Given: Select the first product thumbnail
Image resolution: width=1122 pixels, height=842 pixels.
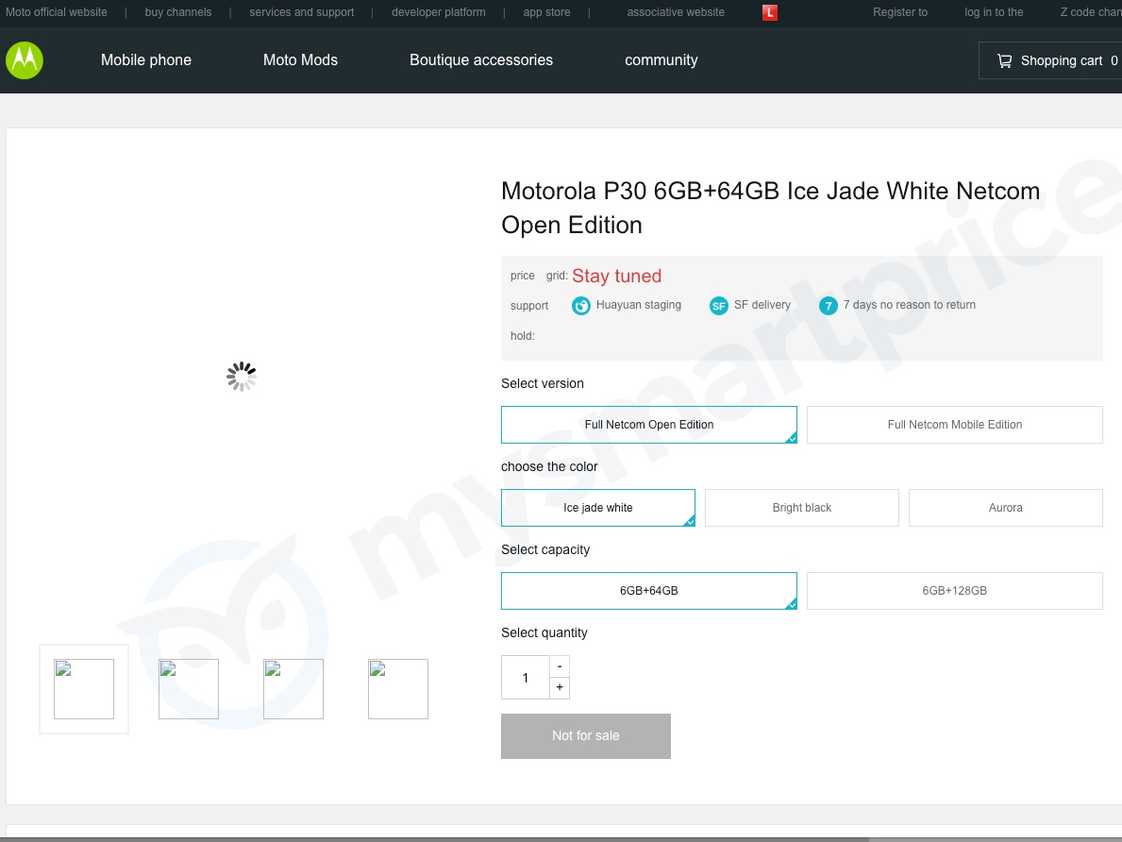Looking at the screenshot, I should [84, 689].
